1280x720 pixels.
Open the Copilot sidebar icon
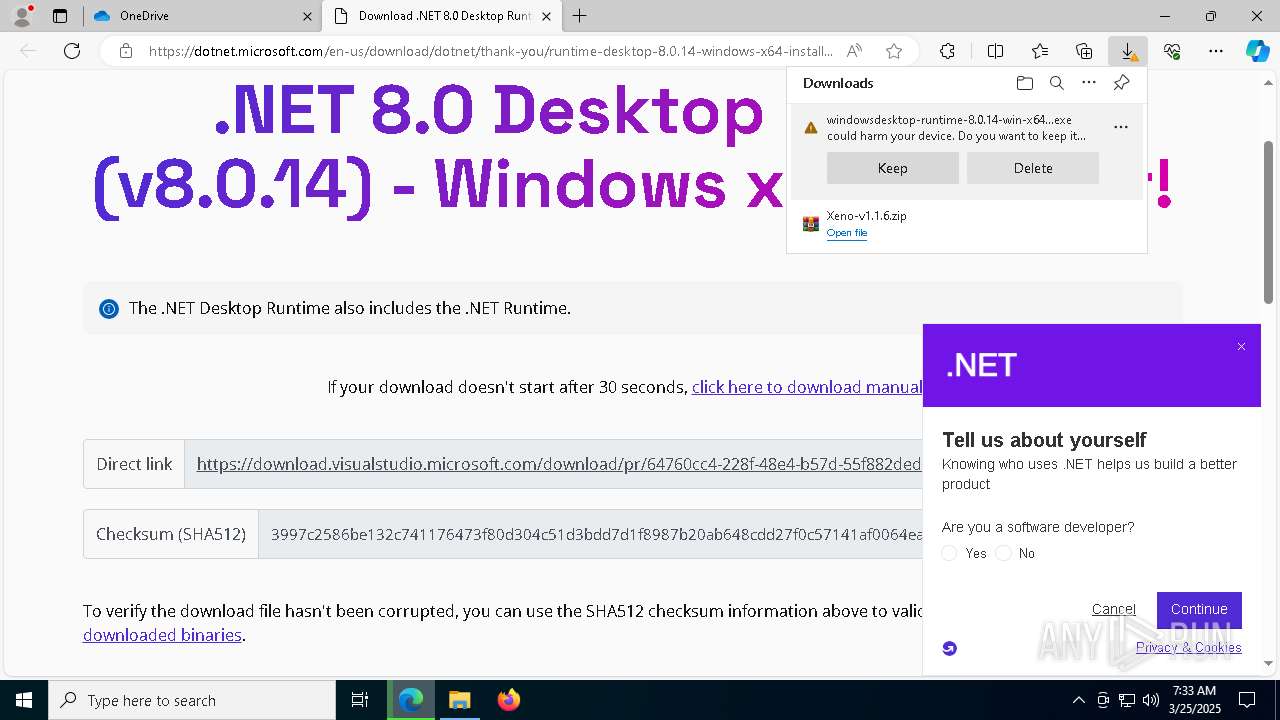1257,51
